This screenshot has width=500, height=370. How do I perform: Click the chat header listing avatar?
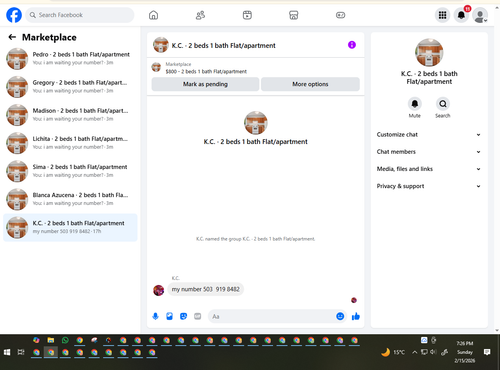coord(161,45)
